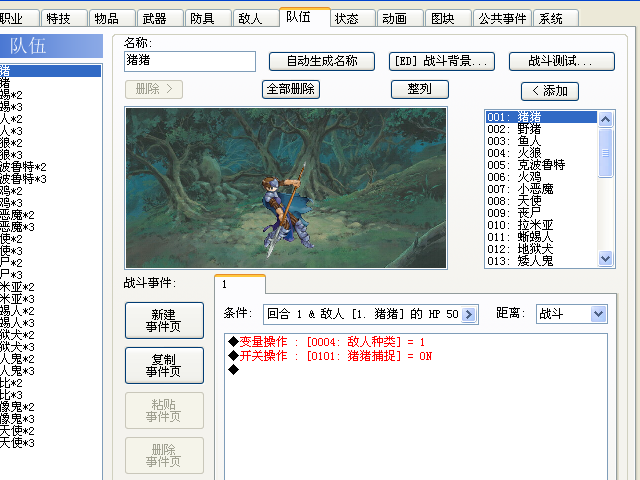This screenshot has width=640, height=480.
Task: Select enemy 011: 蜥蜴人
Action: [x=541, y=237]
